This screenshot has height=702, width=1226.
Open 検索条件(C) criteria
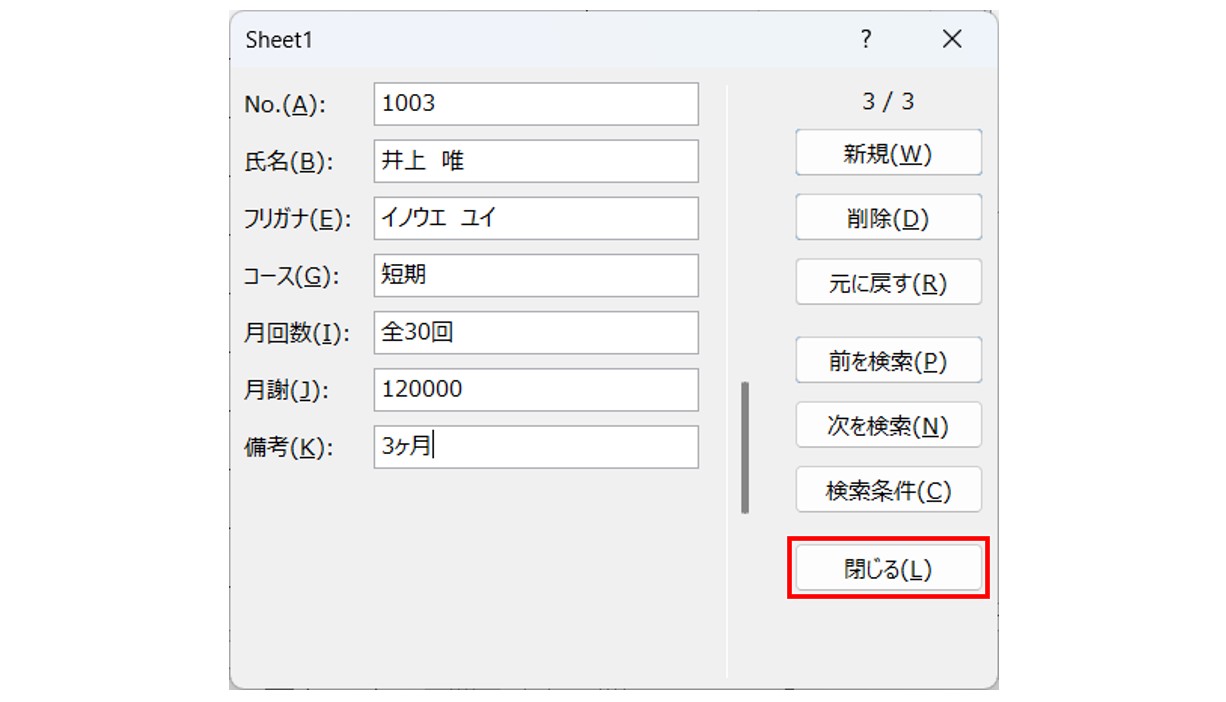click(888, 490)
